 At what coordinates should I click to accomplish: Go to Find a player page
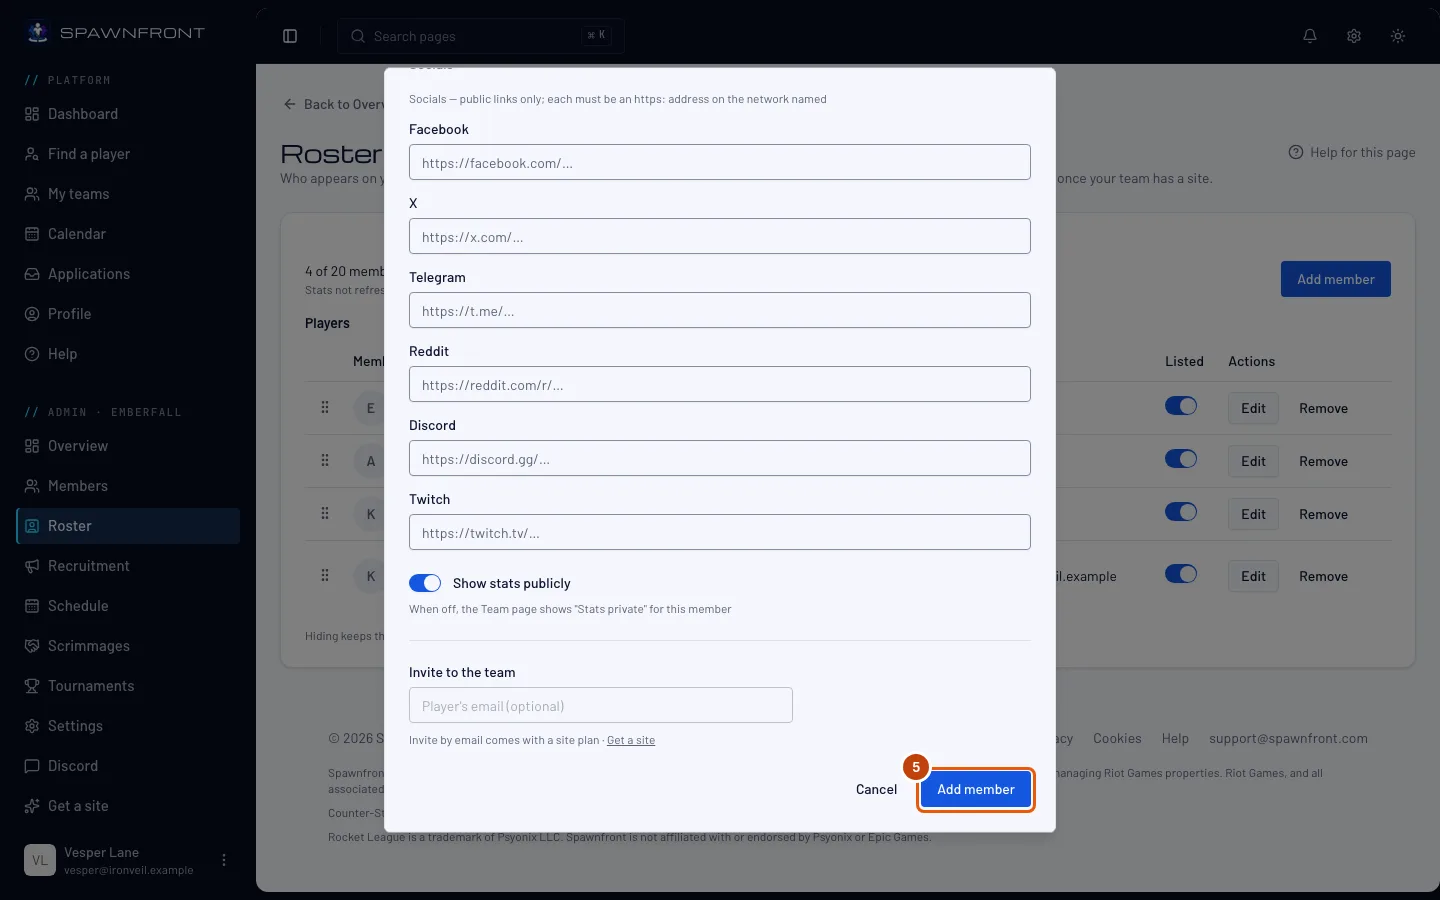pos(128,154)
